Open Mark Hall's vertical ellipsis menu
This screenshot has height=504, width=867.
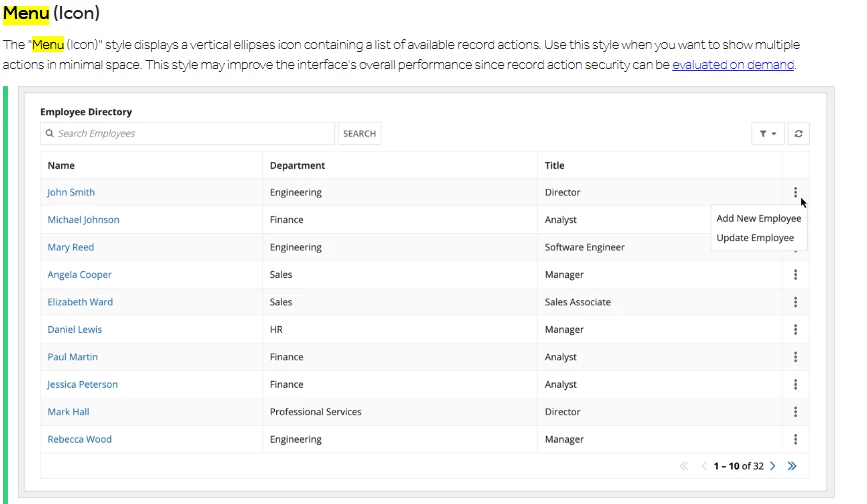(x=795, y=412)
